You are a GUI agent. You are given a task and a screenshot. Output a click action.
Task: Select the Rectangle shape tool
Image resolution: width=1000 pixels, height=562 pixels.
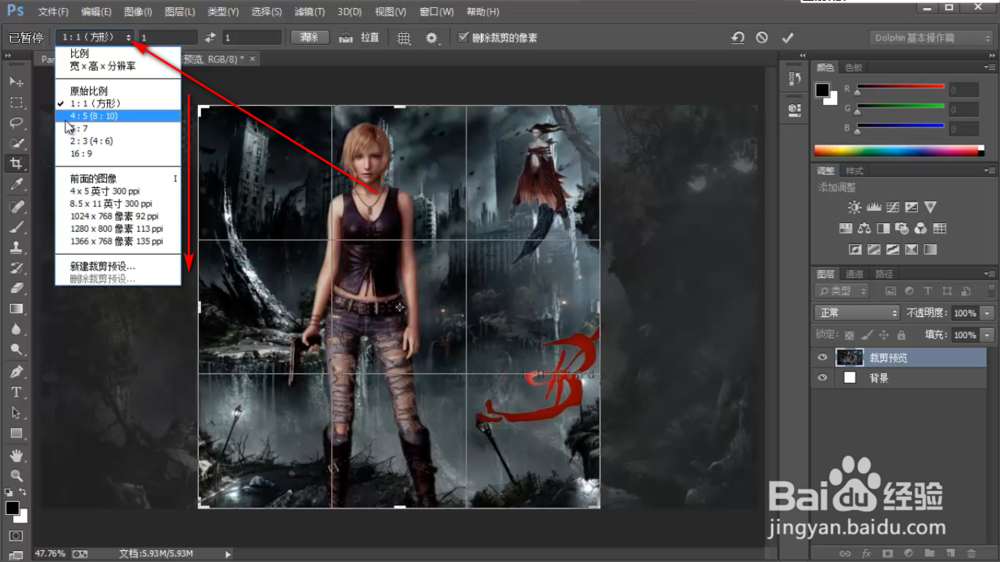pyautogui.click(x=16, y=434)
